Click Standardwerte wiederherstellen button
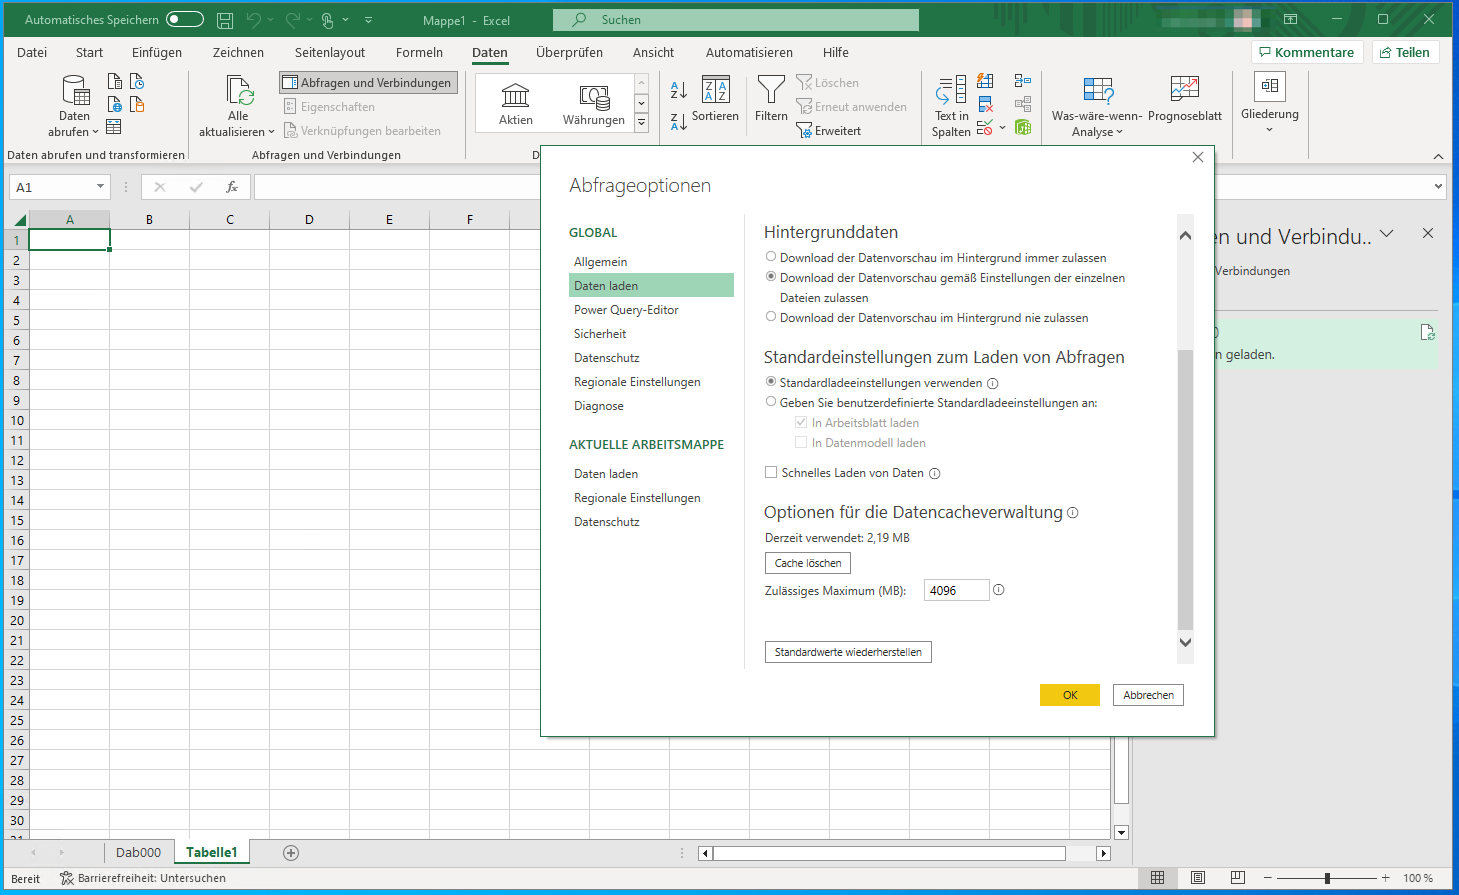Viewport: 1459px width, 895px height. click(x=848, y=652)
